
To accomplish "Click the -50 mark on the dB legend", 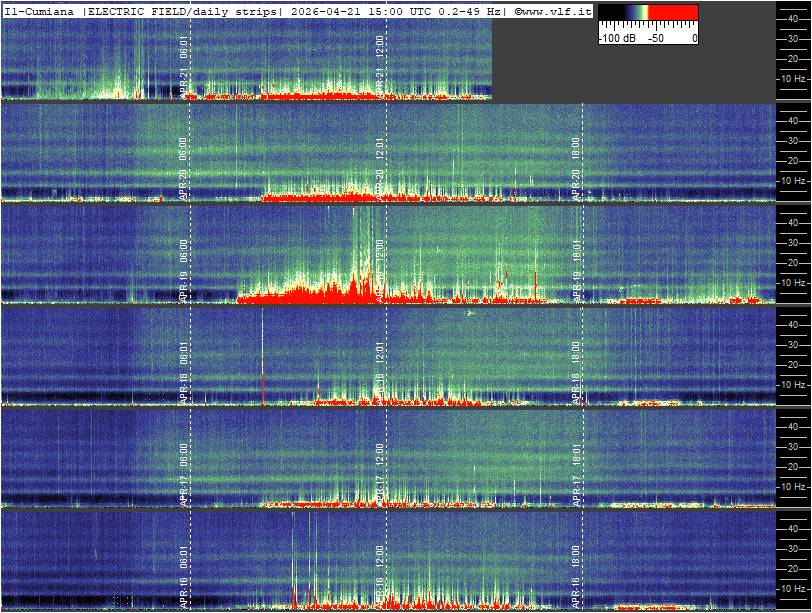I will [655, 38].
